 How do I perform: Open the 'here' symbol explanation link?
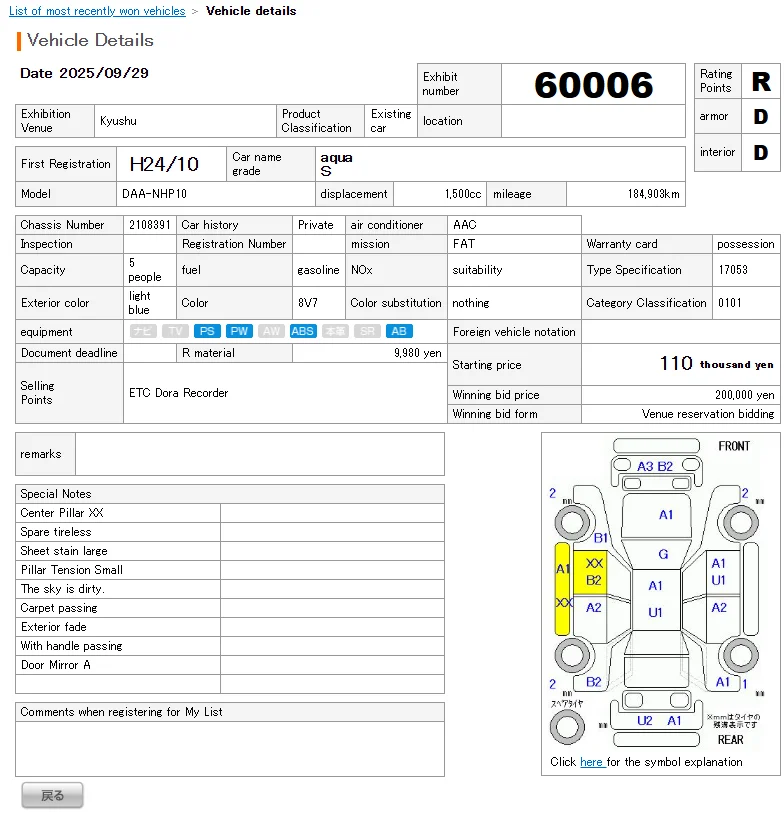coord(592,762)
